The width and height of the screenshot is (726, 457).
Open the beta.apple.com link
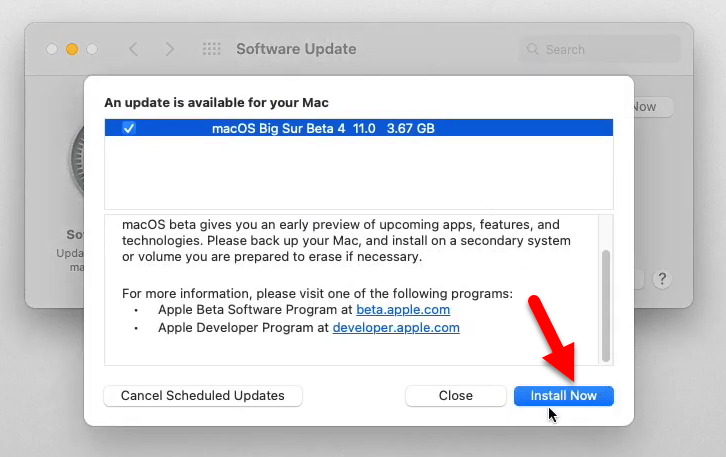(x=403, y=309)
